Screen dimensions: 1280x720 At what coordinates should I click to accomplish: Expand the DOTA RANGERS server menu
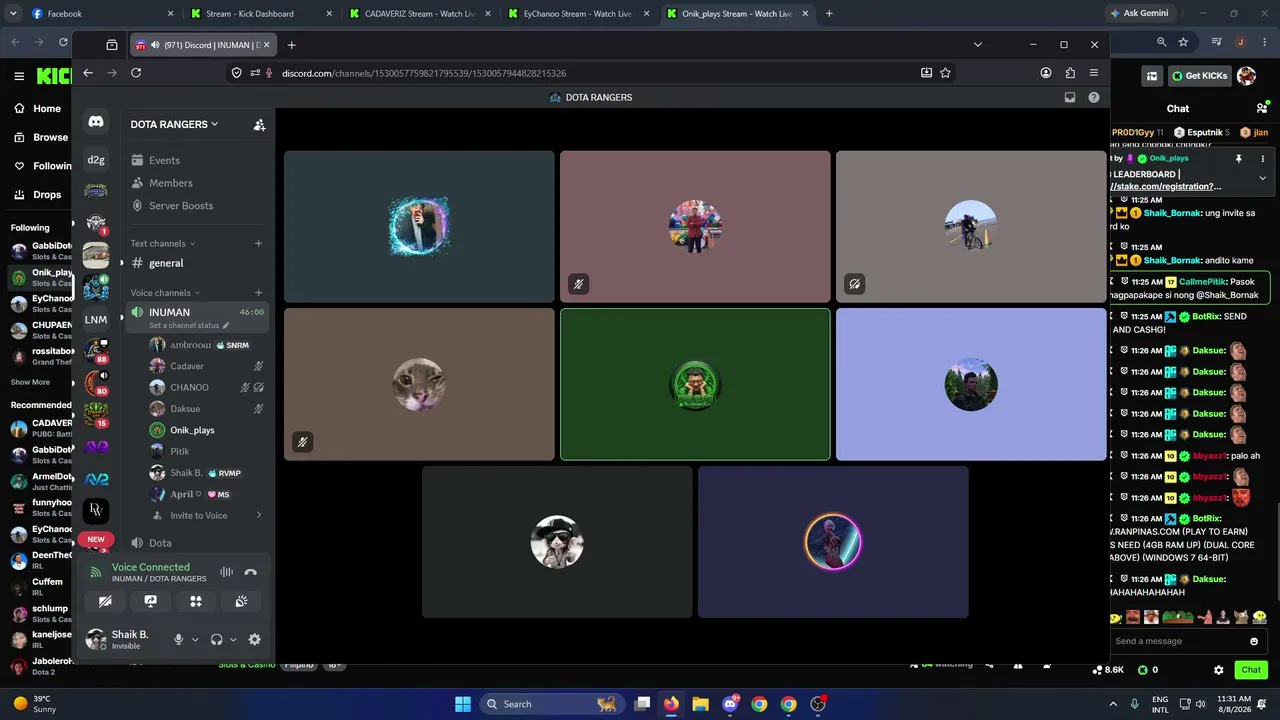[x=174, y=124]
